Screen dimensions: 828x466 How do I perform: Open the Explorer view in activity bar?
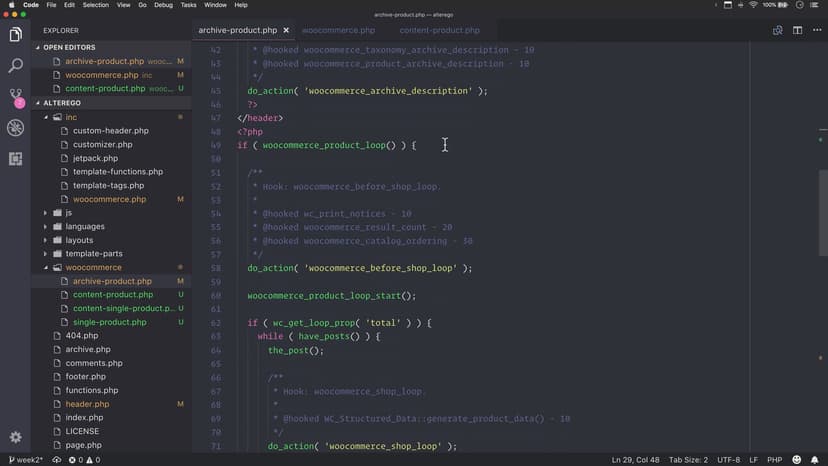coord(15,35)
